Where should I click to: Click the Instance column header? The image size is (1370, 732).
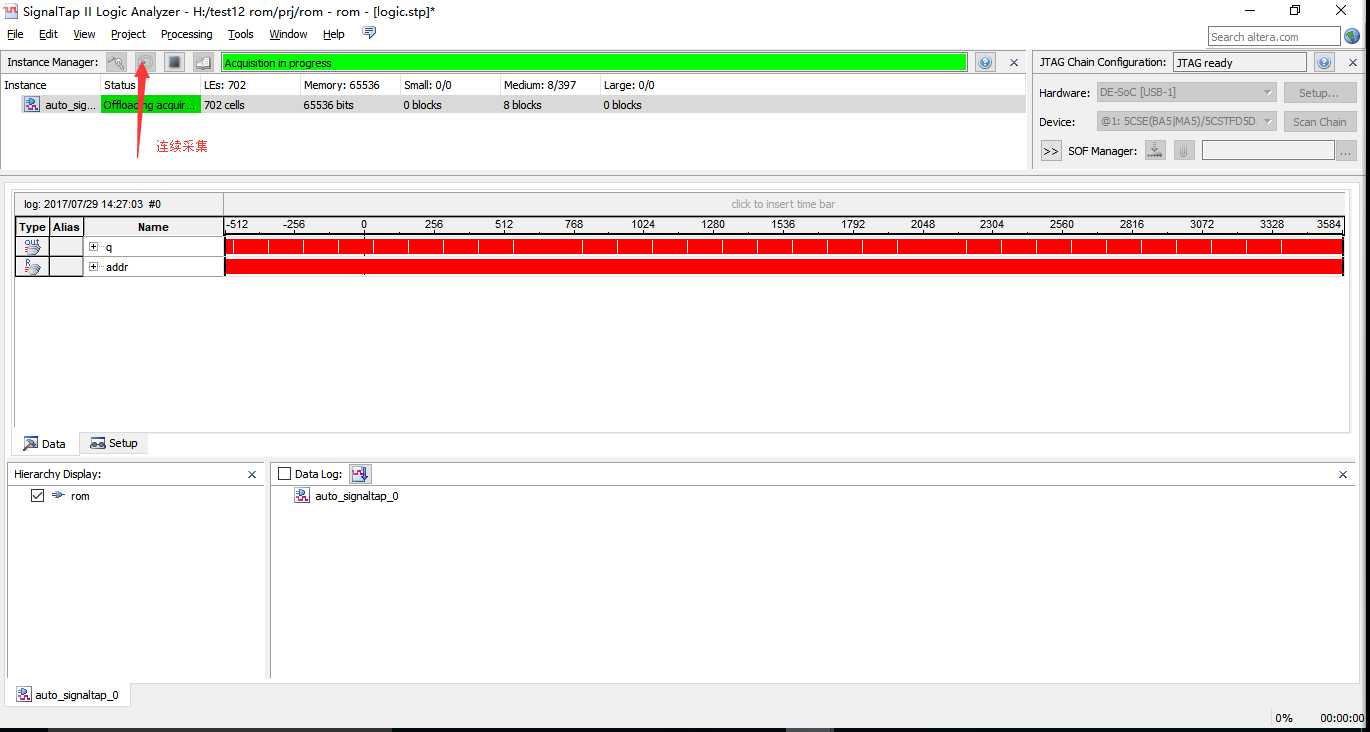(50, 85)
